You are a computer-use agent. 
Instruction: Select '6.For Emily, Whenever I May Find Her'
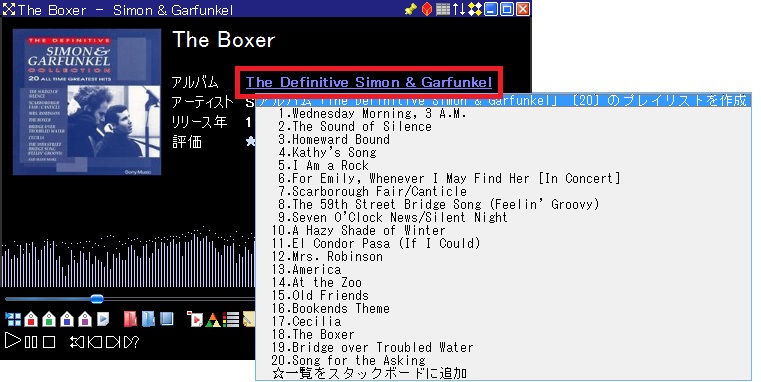click(x=503, y=178)
